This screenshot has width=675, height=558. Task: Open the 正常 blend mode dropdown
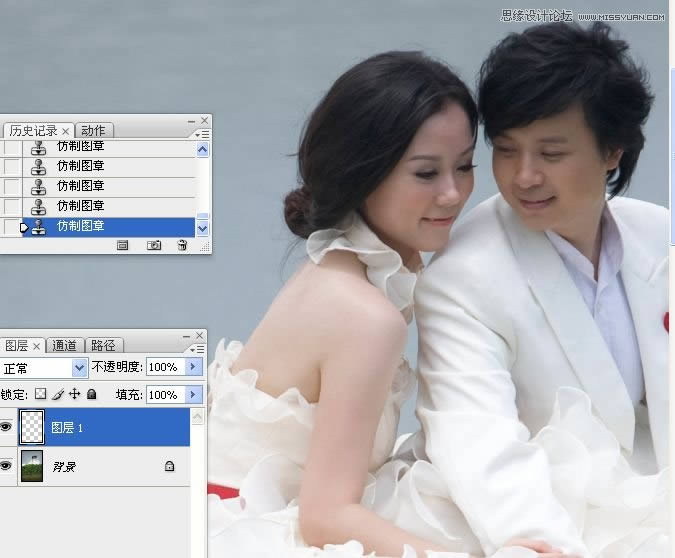80,368
